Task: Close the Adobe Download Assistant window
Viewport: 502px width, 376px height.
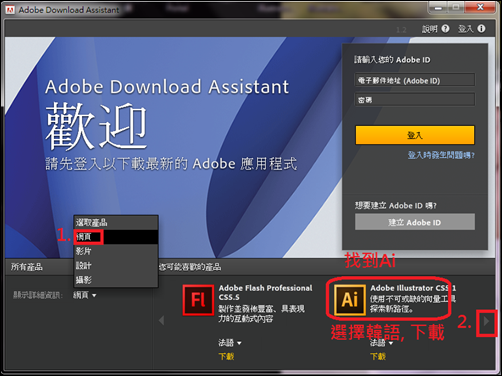Action: click(x=480, y=8)
